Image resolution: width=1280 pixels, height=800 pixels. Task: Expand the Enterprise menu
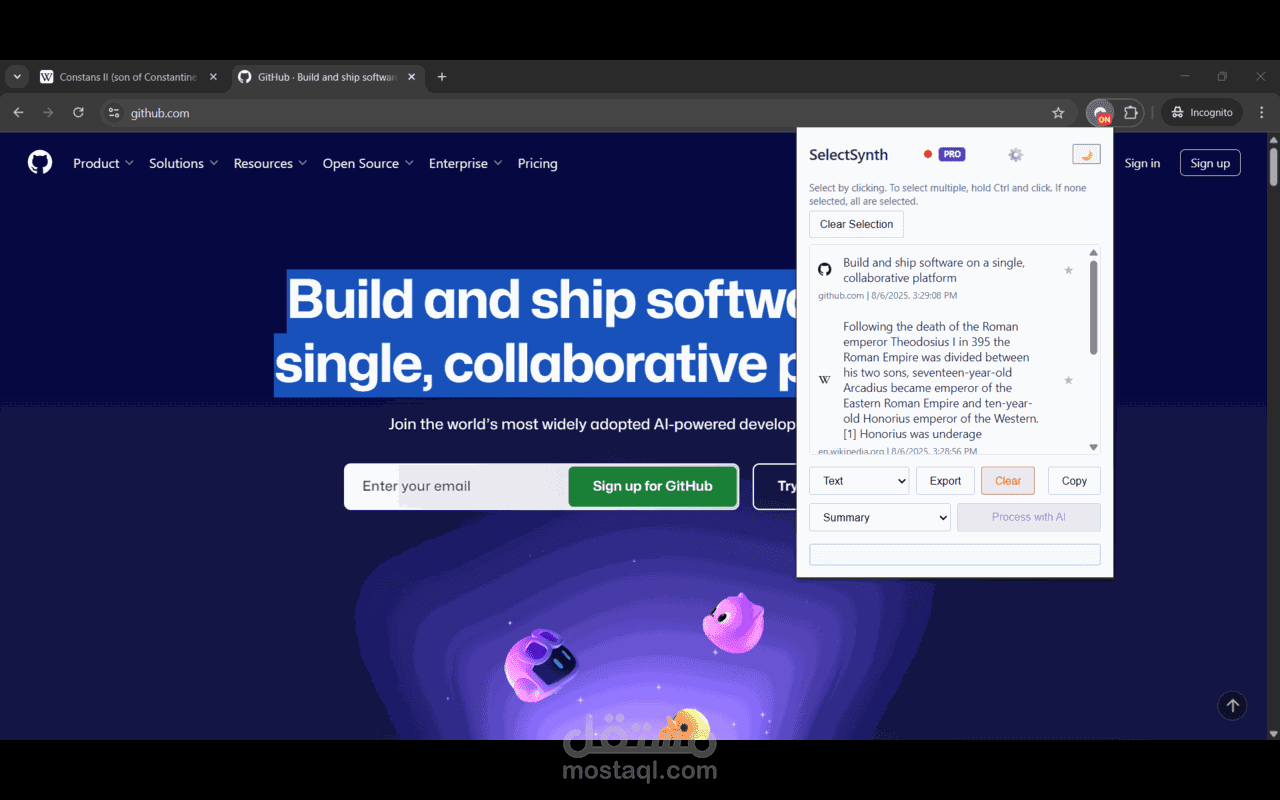(465, 163)
